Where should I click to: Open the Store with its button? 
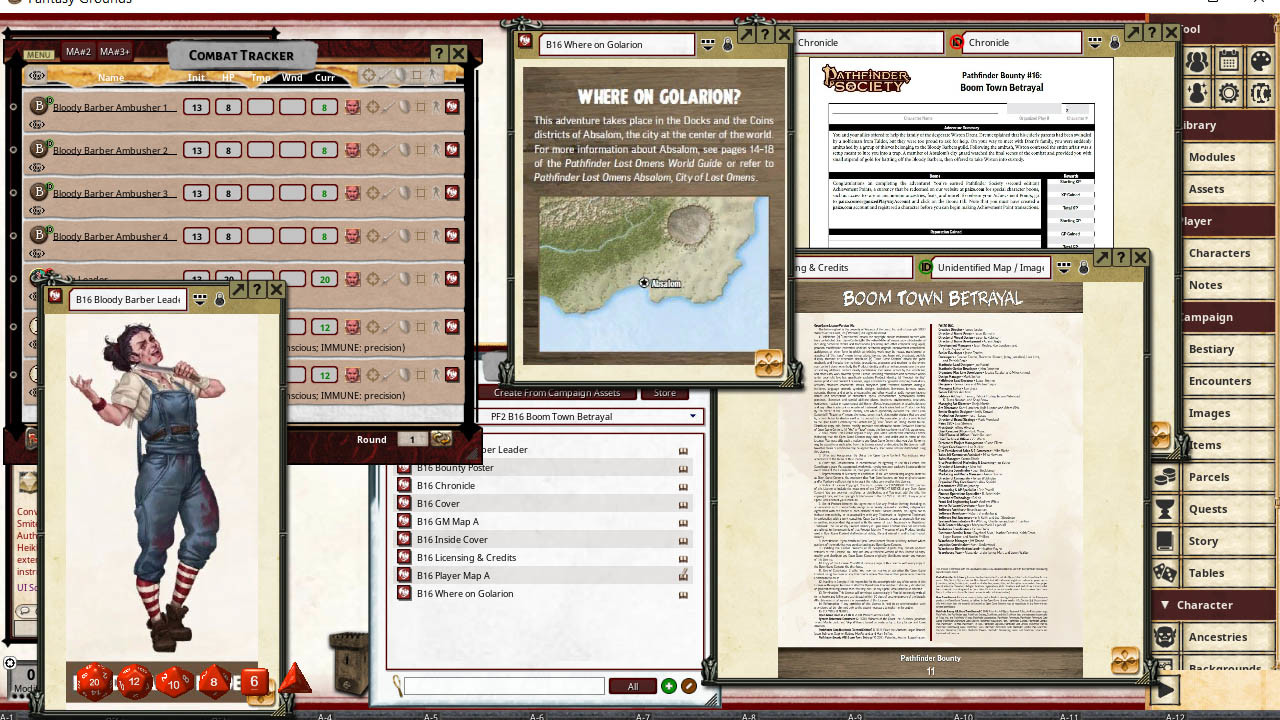[665, 392]
